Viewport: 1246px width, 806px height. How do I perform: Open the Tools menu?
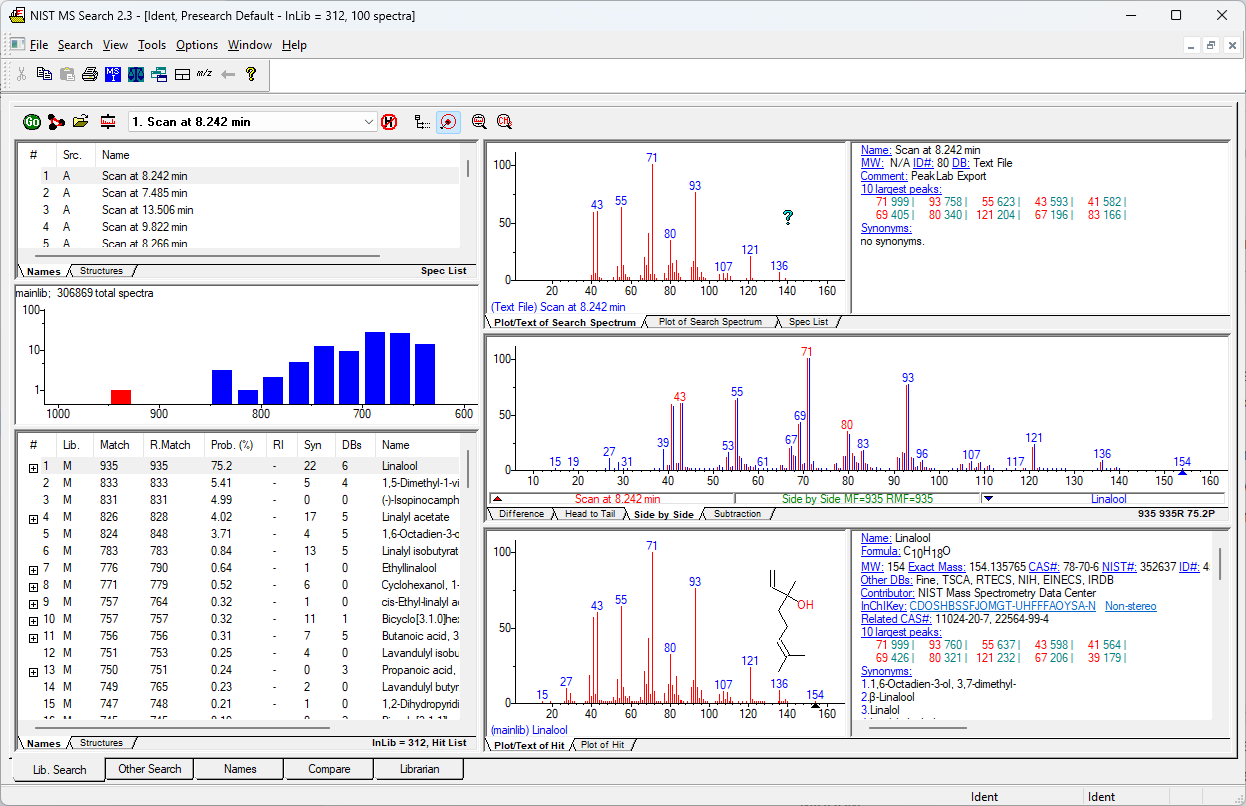(x=152, y=45)
